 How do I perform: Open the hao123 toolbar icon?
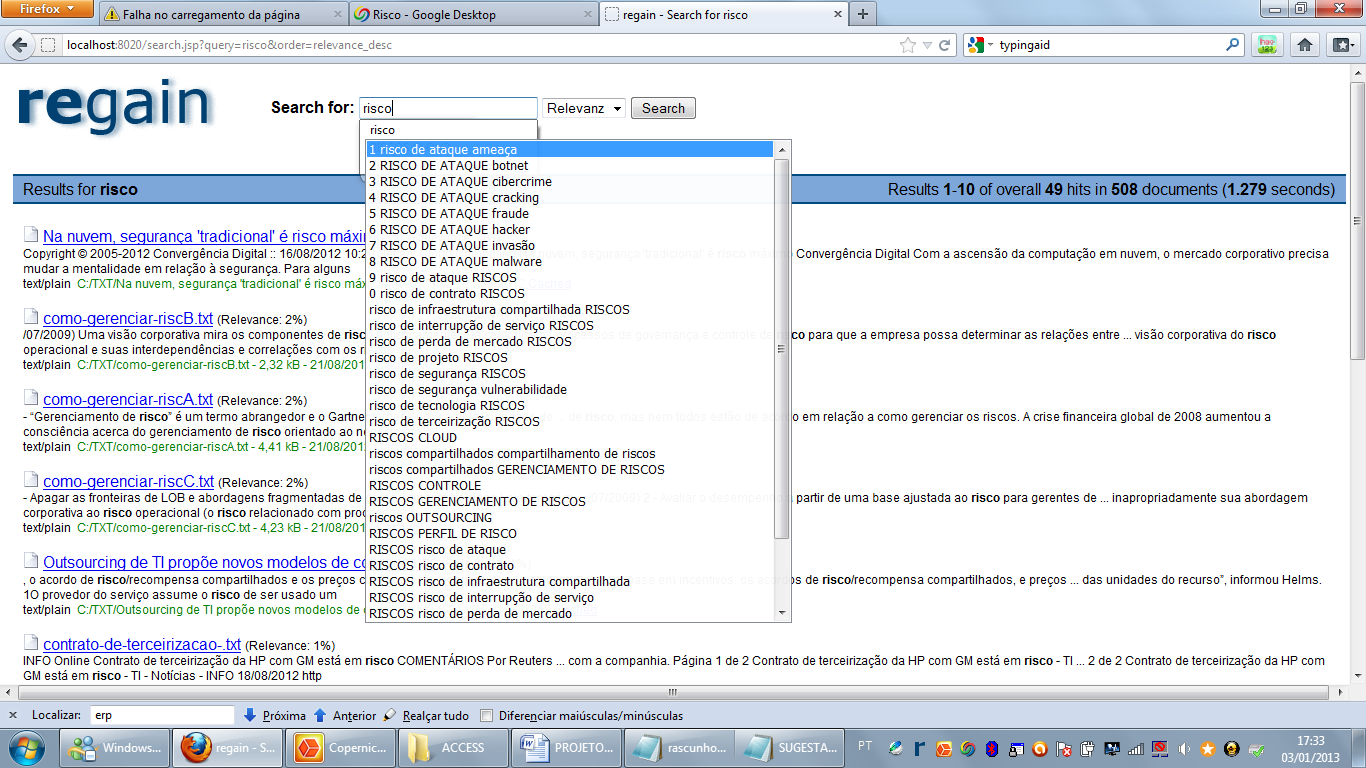[1267, 45]
